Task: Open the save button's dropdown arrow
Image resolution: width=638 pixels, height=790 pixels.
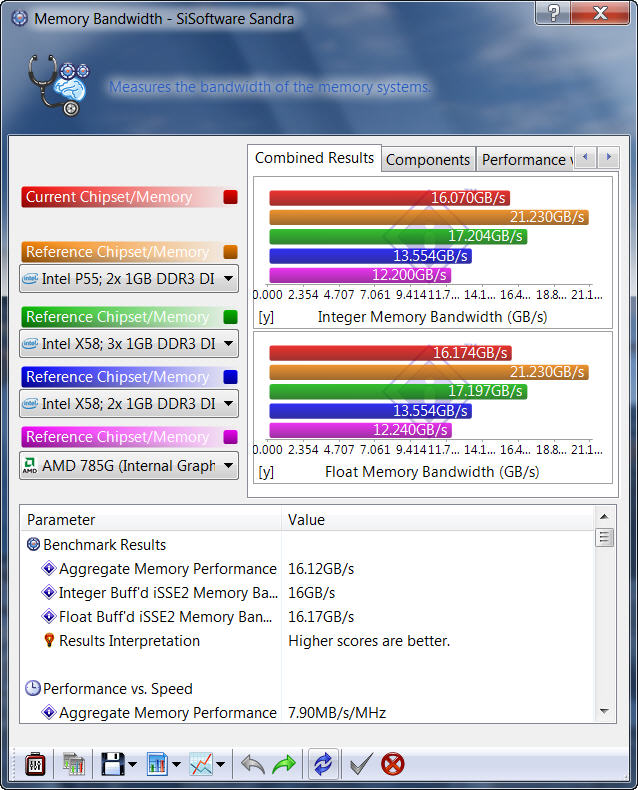Action: point(133,765)
